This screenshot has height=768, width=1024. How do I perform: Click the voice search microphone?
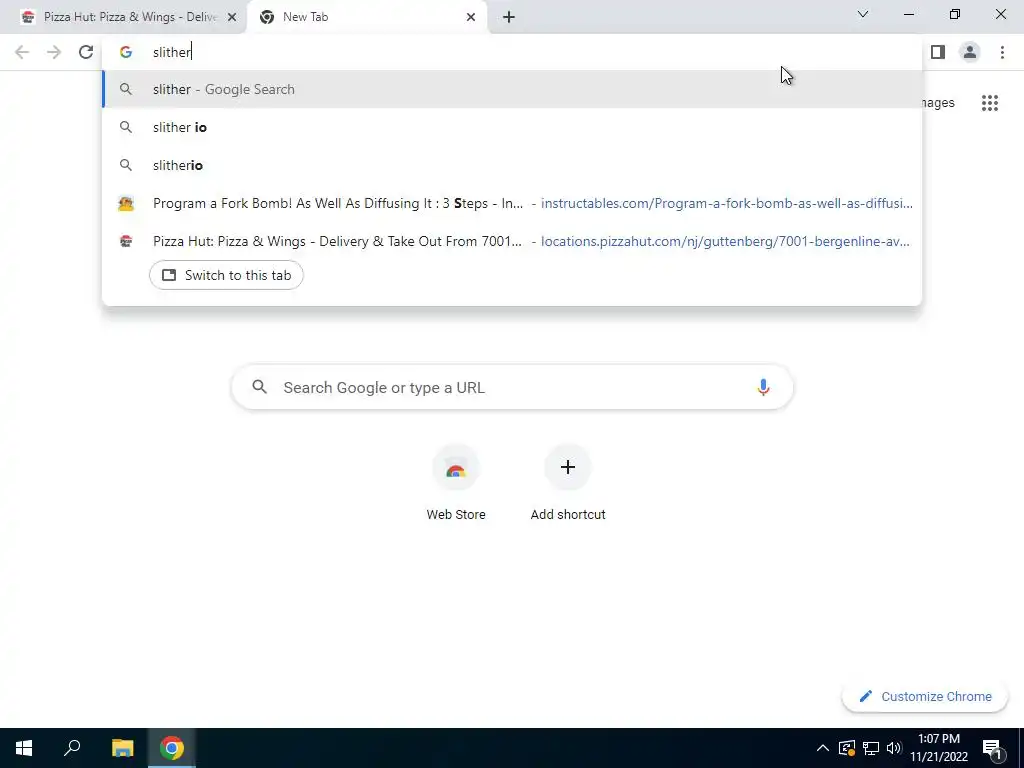[763, 387]
